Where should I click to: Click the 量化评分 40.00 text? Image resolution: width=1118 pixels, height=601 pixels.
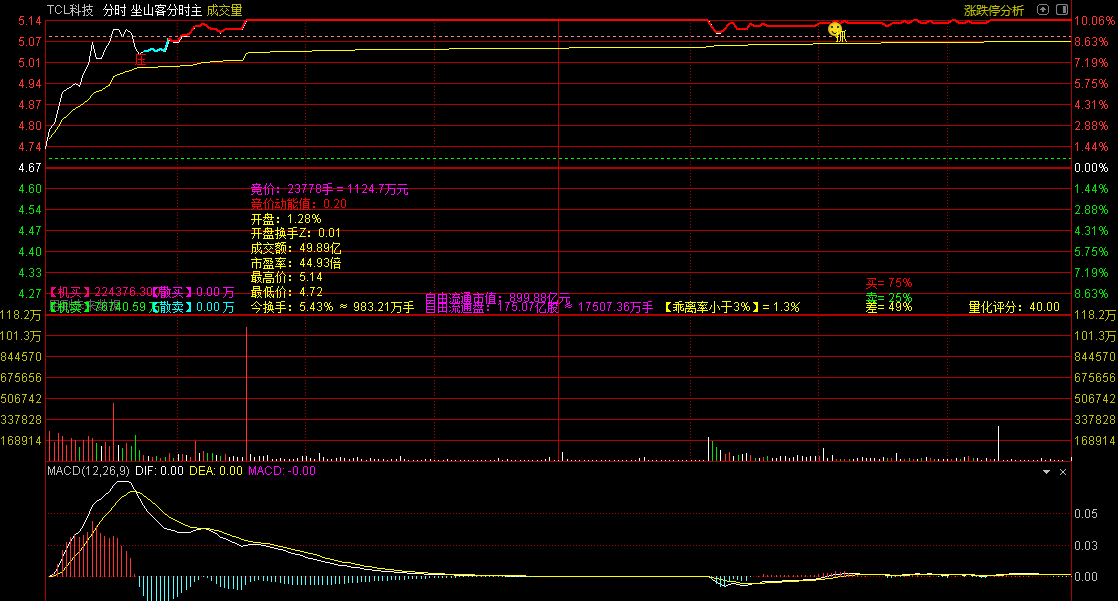(x=1014, y=307)
